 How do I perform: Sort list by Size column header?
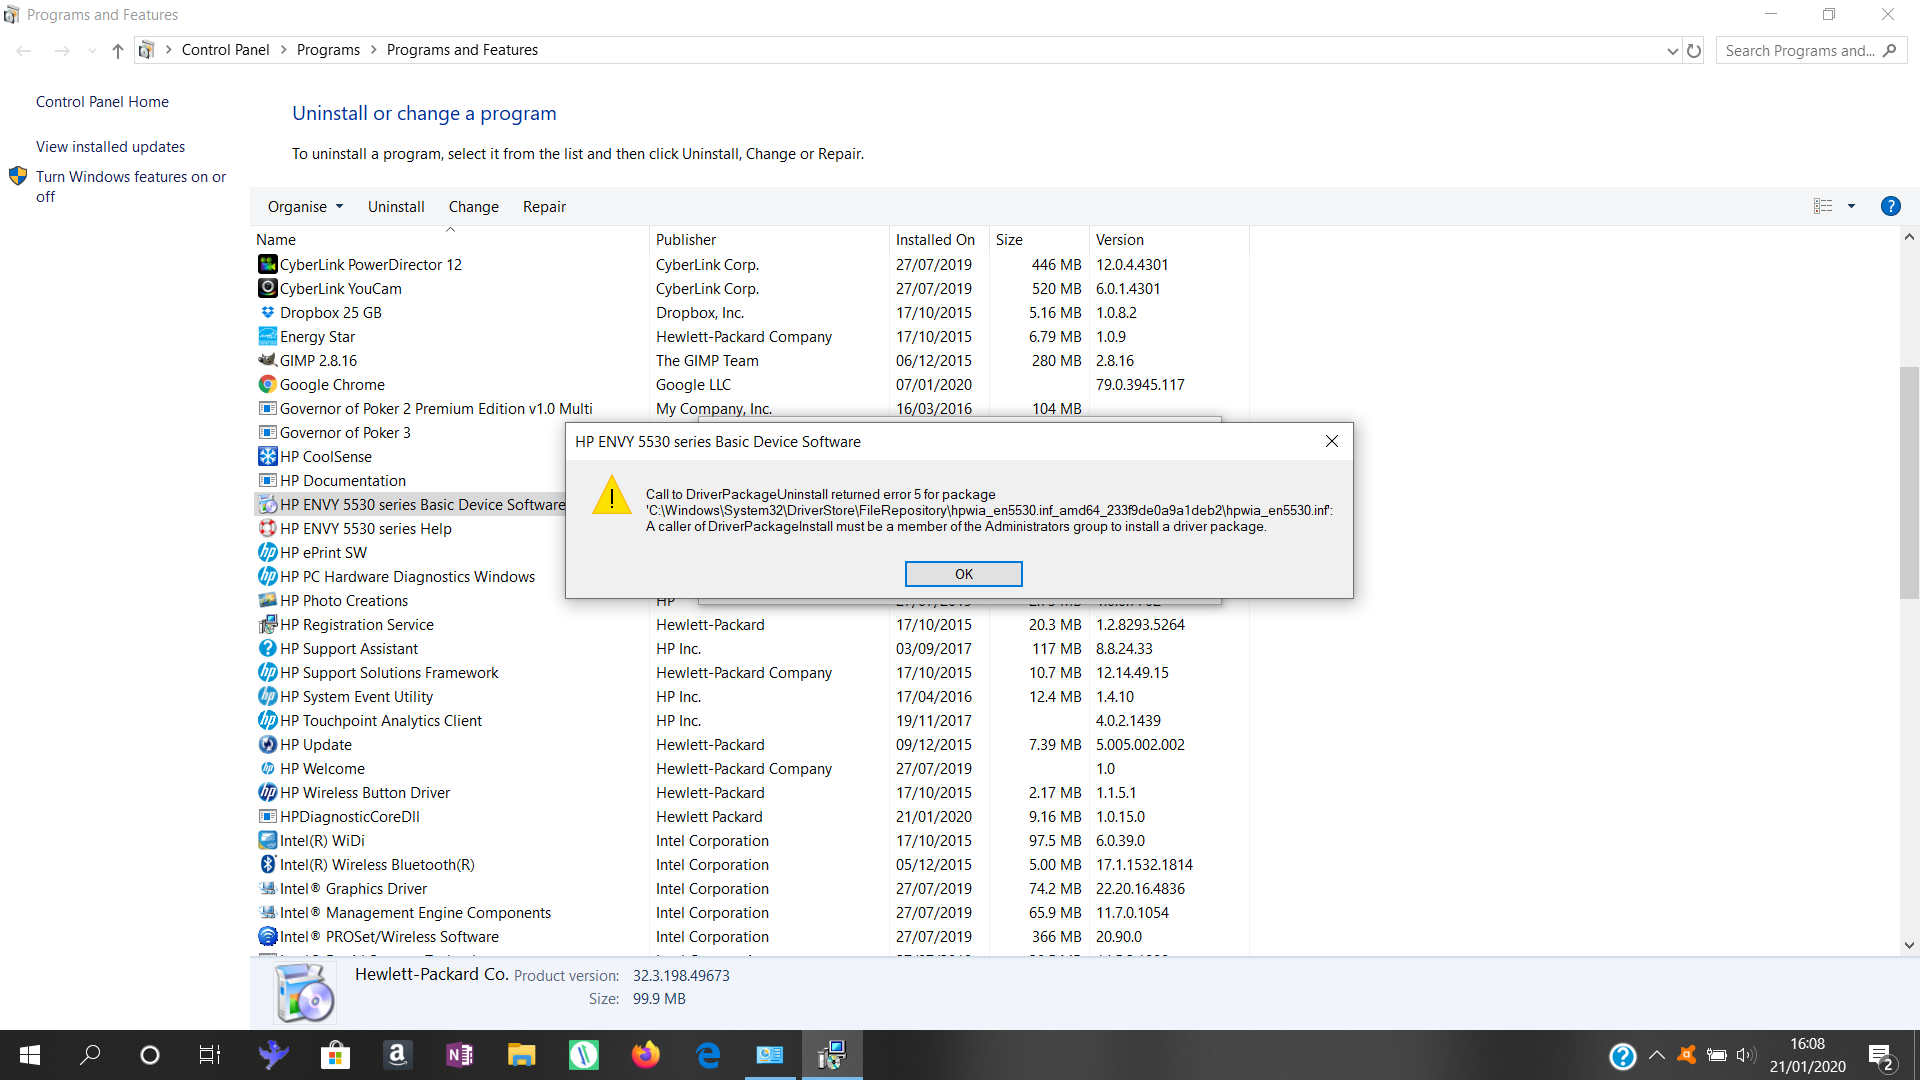[x=1039, y=240]
